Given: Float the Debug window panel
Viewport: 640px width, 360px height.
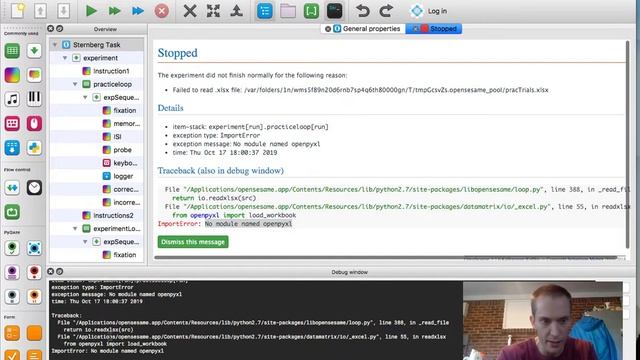Looking at the screenshot, I should pyautogui.click(x=60, y=271).
